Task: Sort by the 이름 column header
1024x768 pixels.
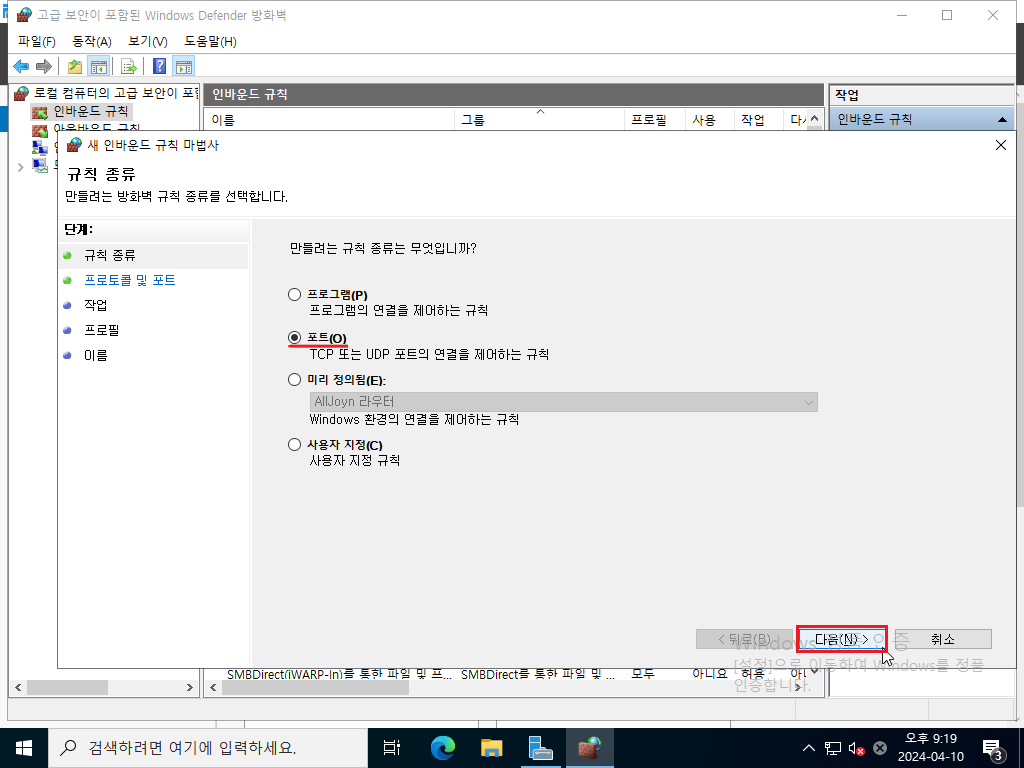Action: point(329,120)
